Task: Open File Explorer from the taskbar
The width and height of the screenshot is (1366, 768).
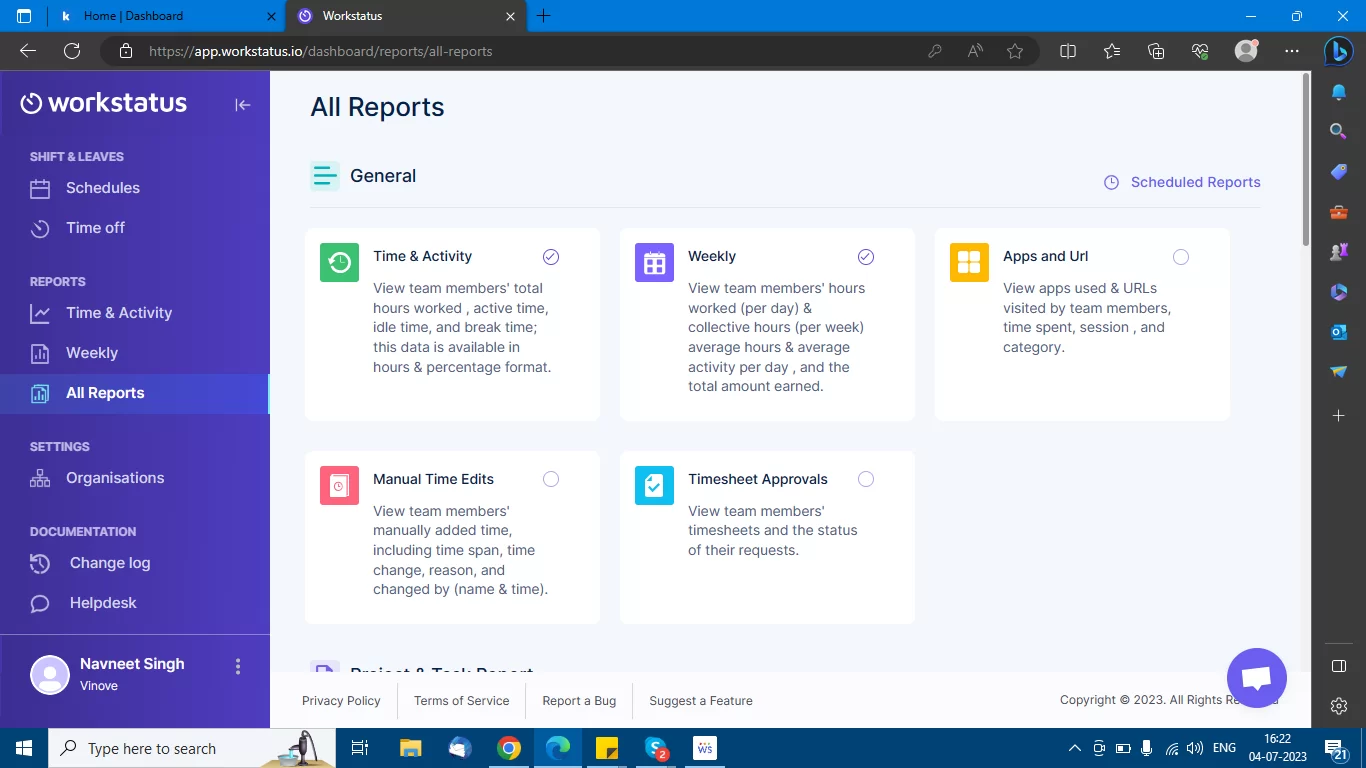Action: (410, 748)
